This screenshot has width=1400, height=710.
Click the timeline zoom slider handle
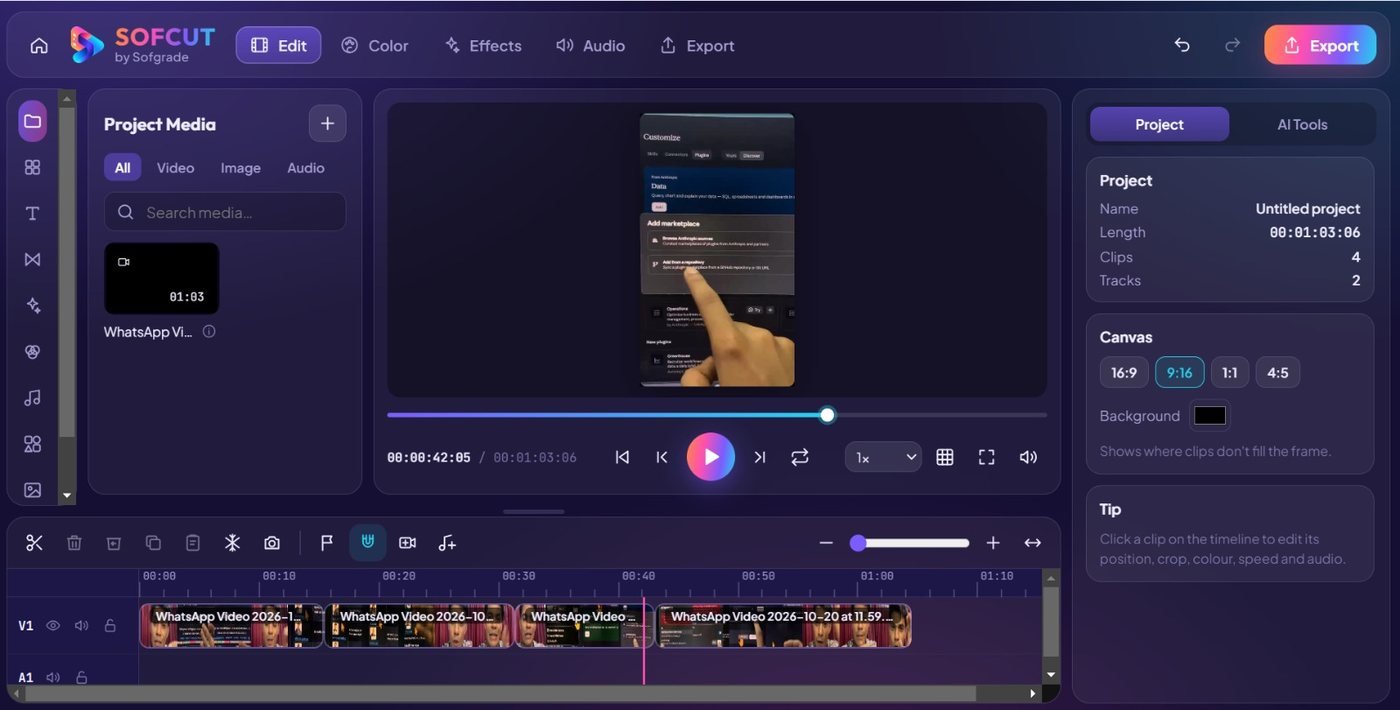(x=857, y=543)
